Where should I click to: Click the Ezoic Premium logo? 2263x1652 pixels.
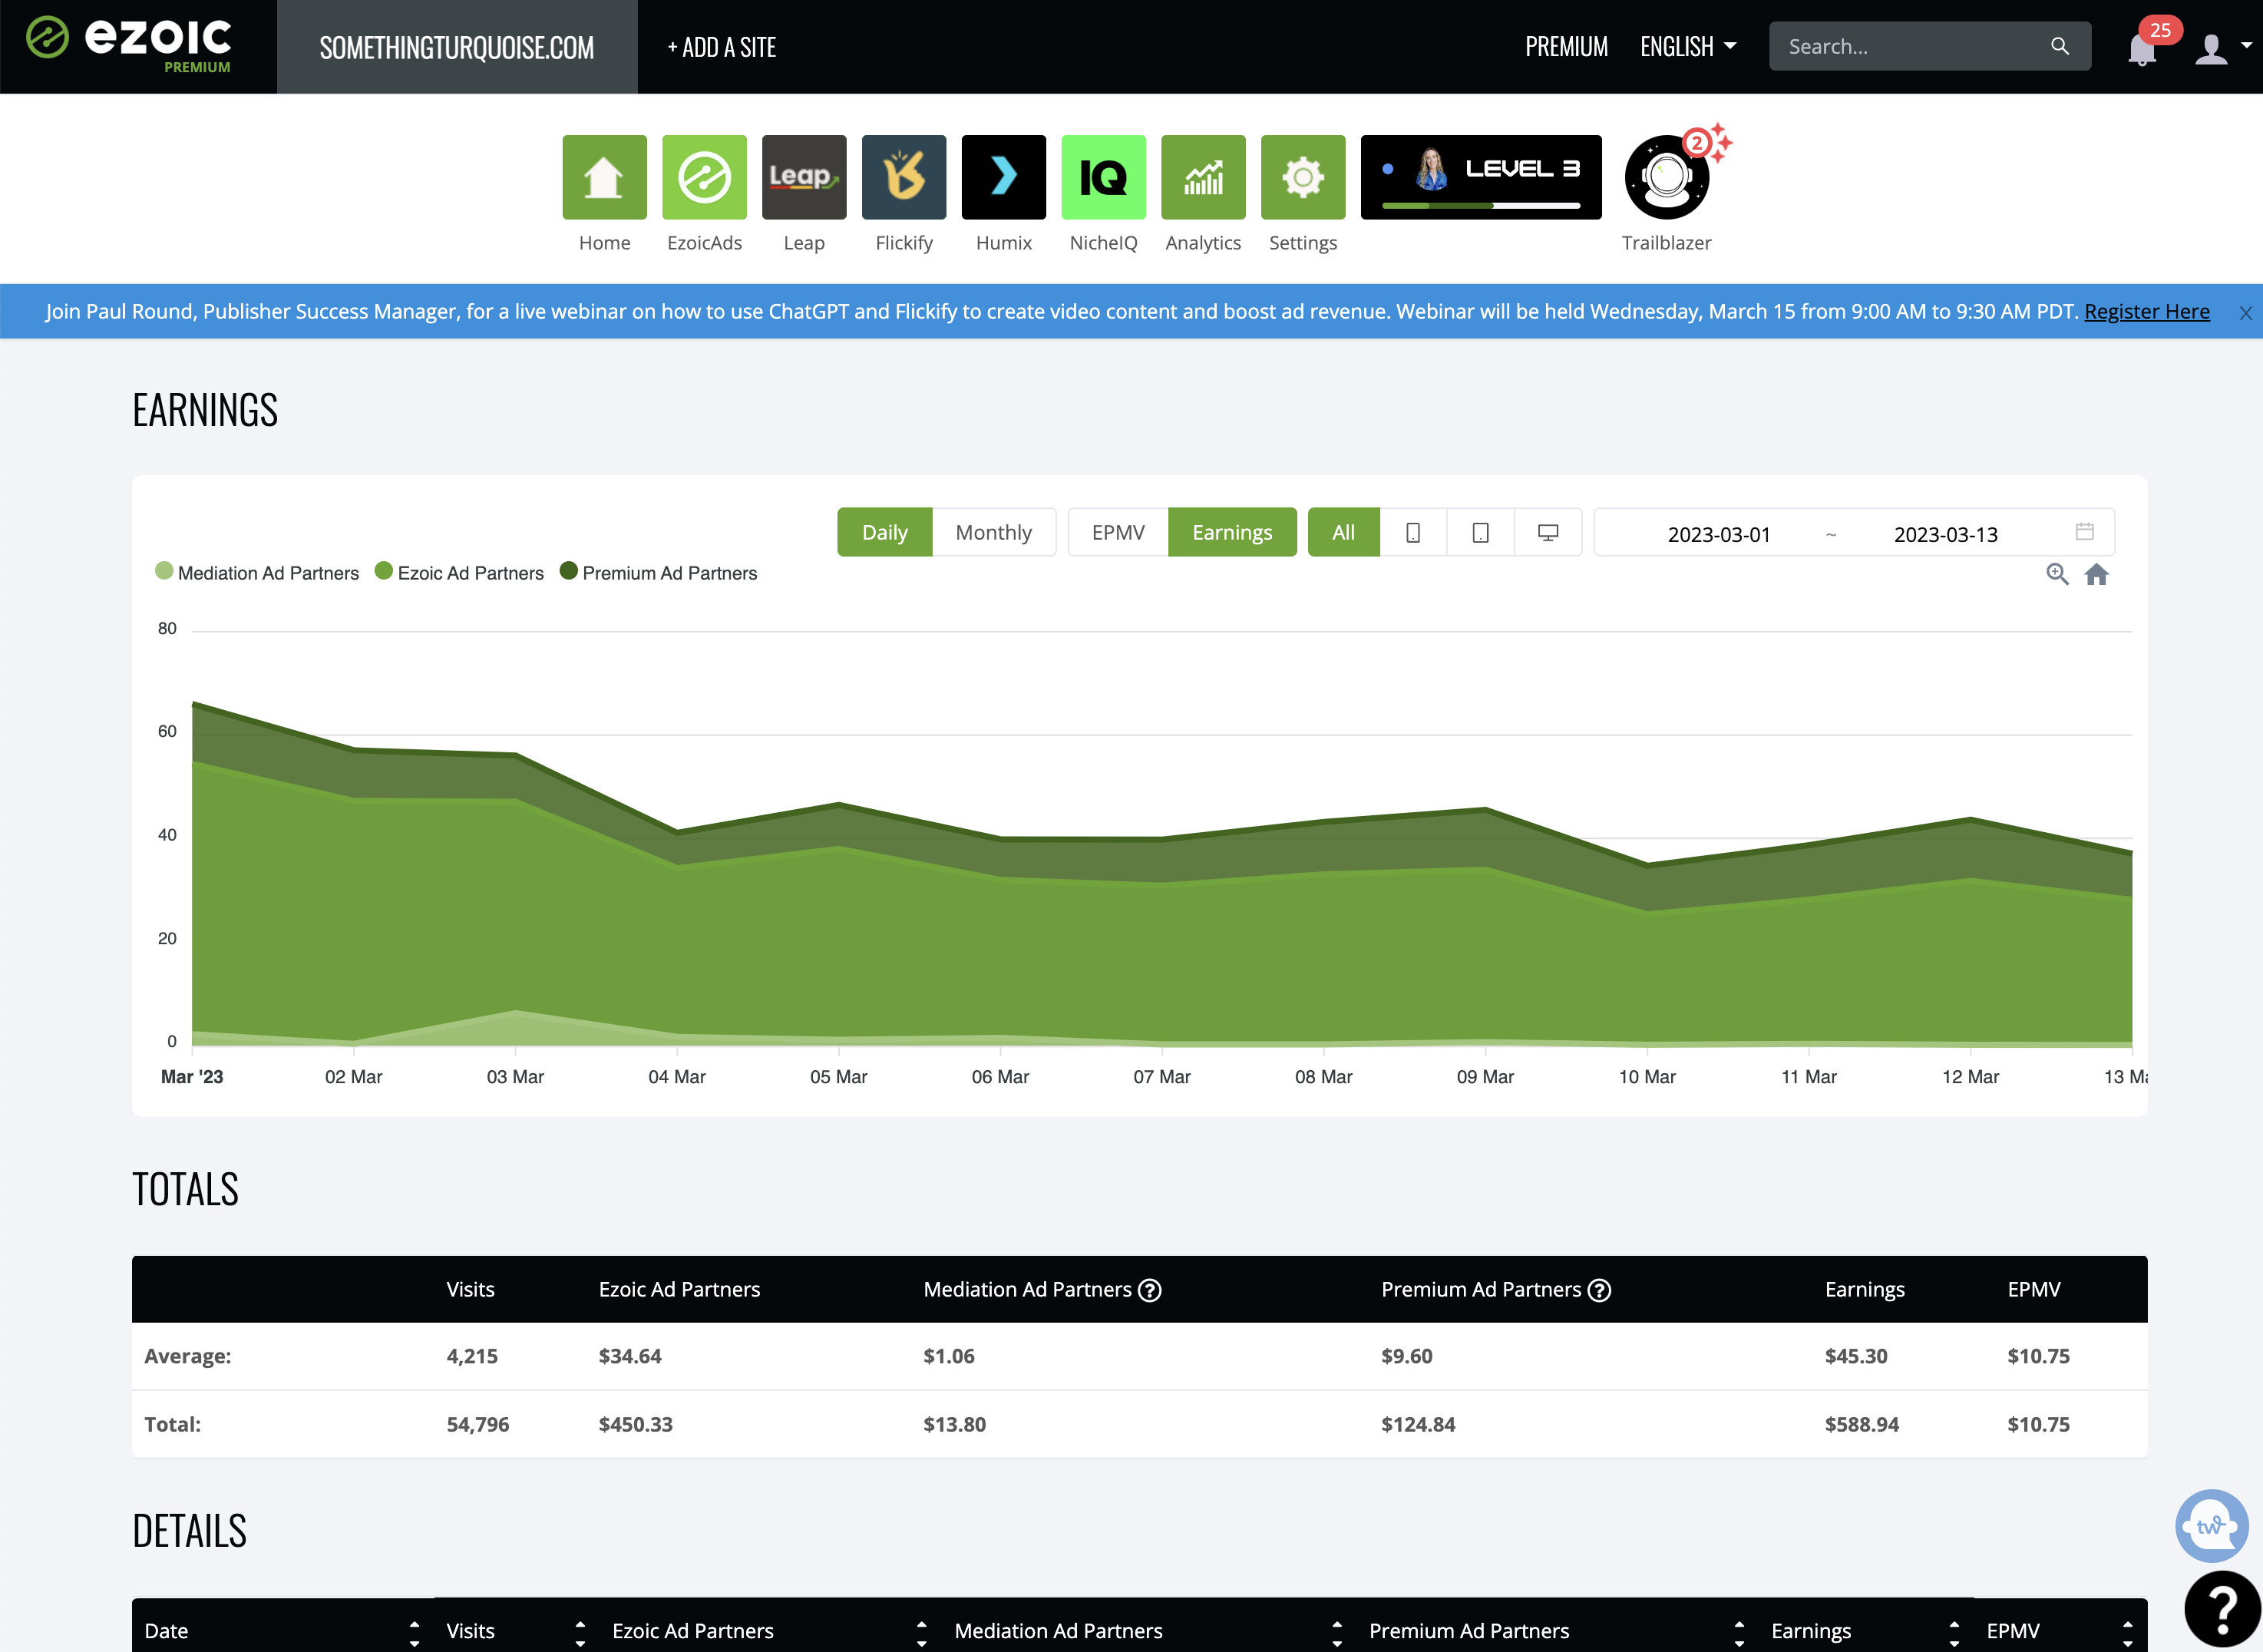pos(129,44)
